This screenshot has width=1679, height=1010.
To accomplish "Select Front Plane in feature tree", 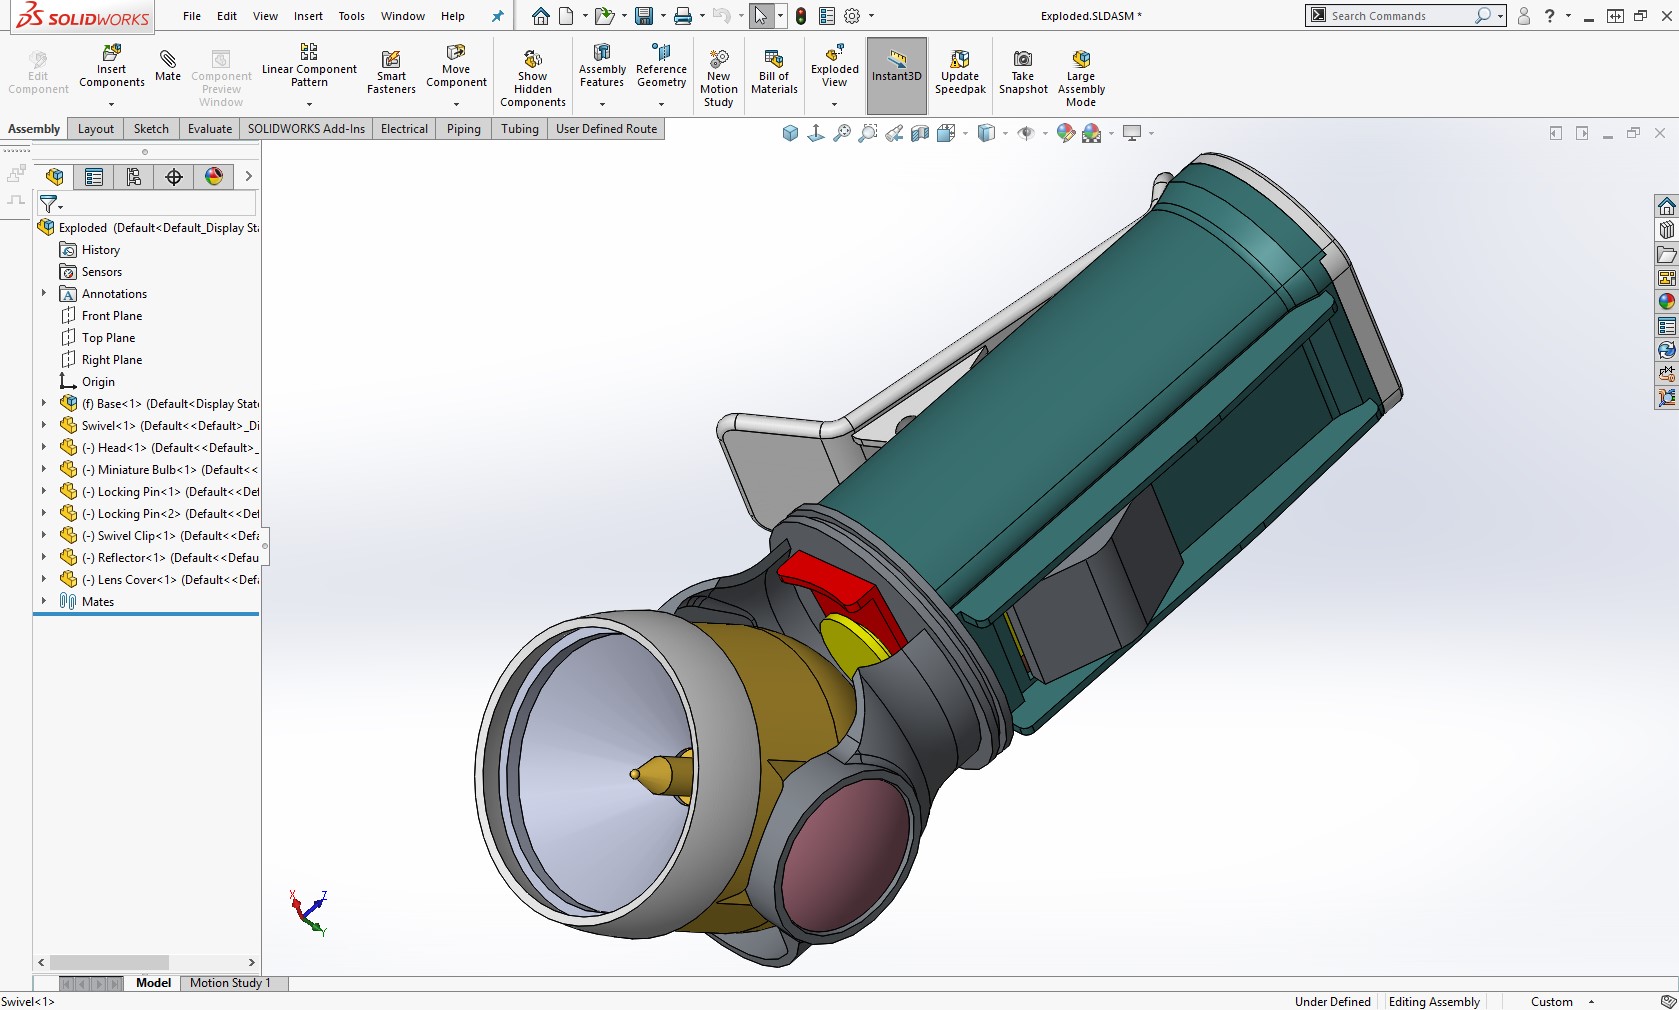I will (x=112, y=316).
